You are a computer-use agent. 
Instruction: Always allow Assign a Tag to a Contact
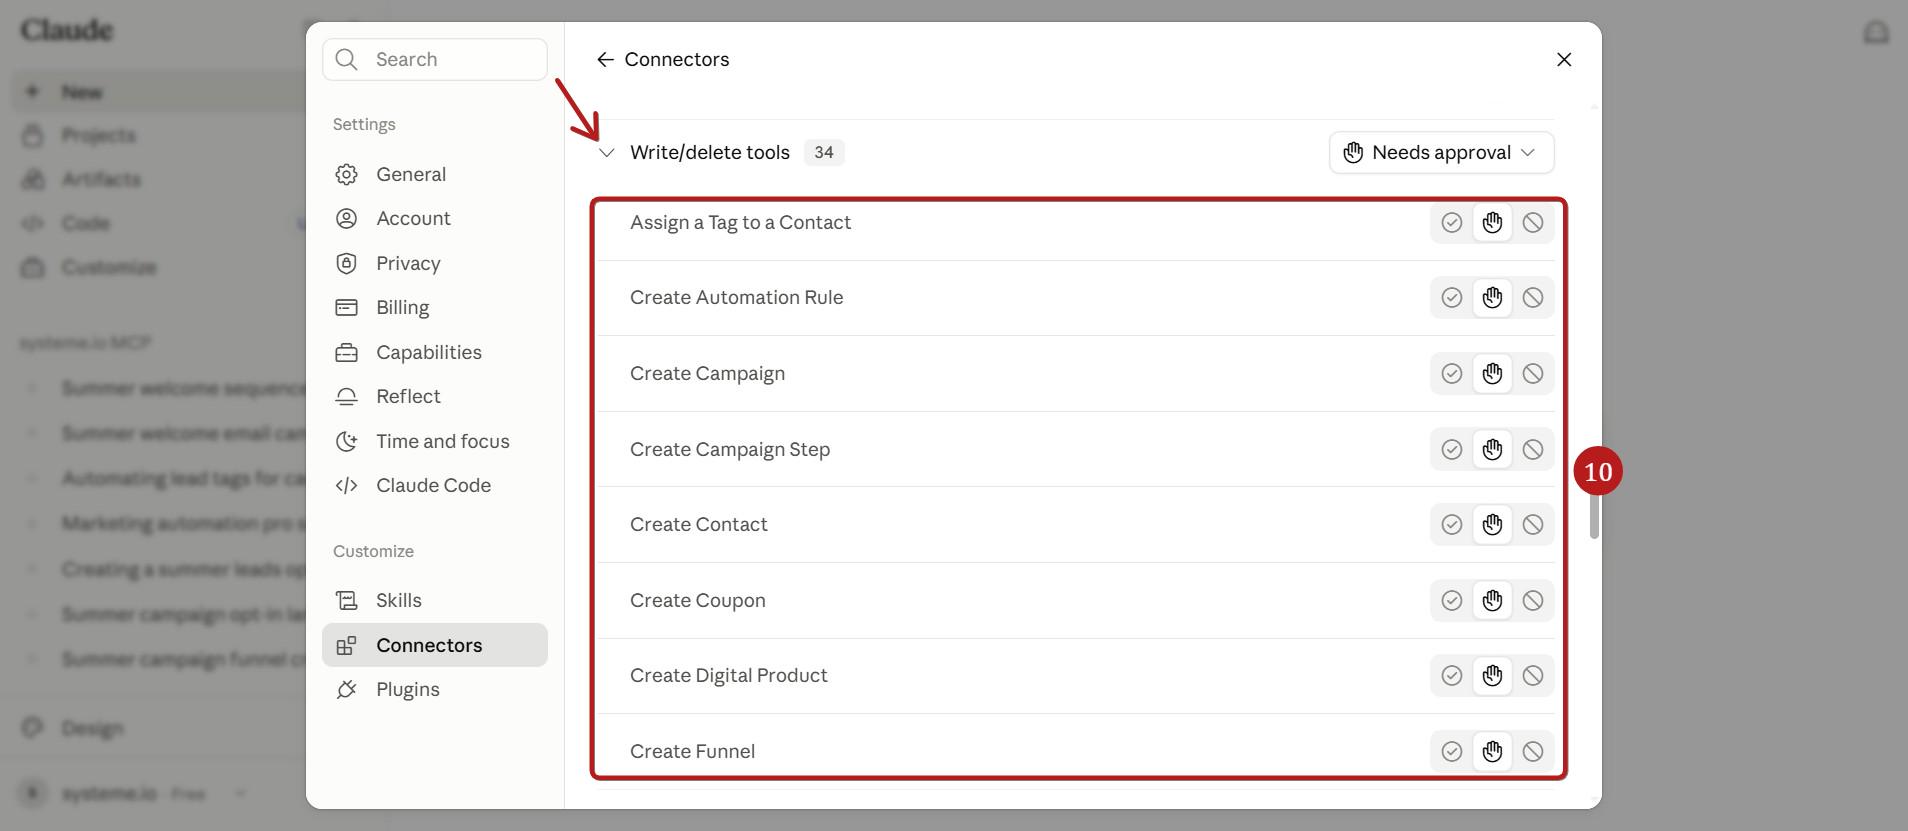[x=1452, y=223]
